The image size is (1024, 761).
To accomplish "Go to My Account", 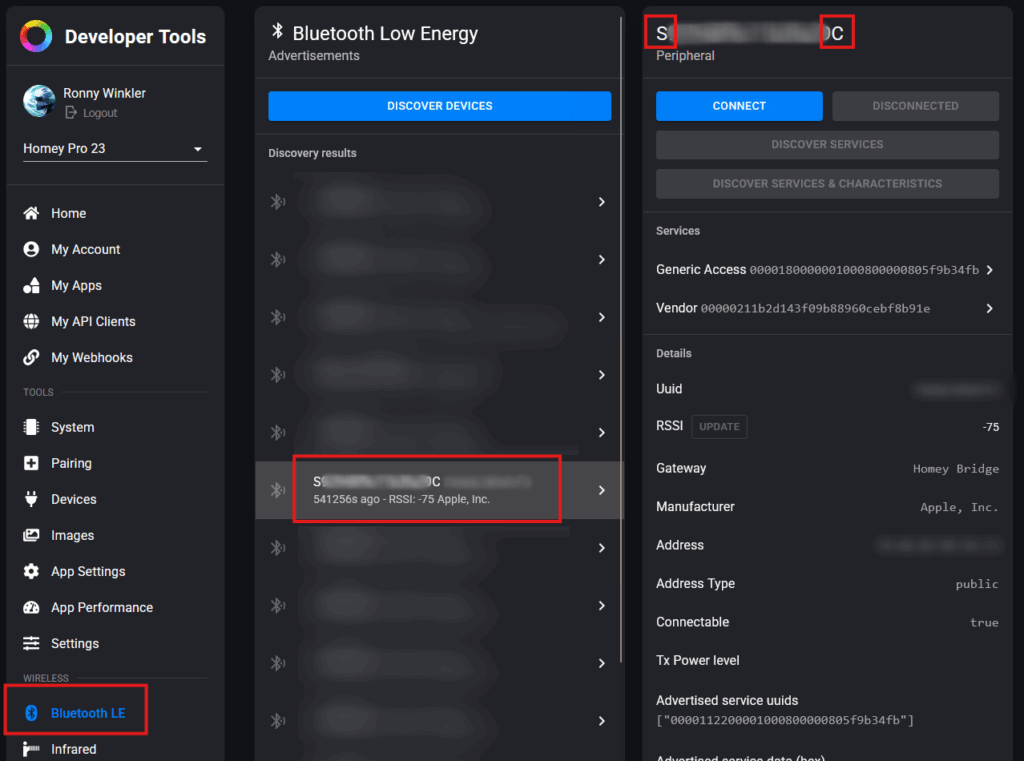I will tap(86, 249).
